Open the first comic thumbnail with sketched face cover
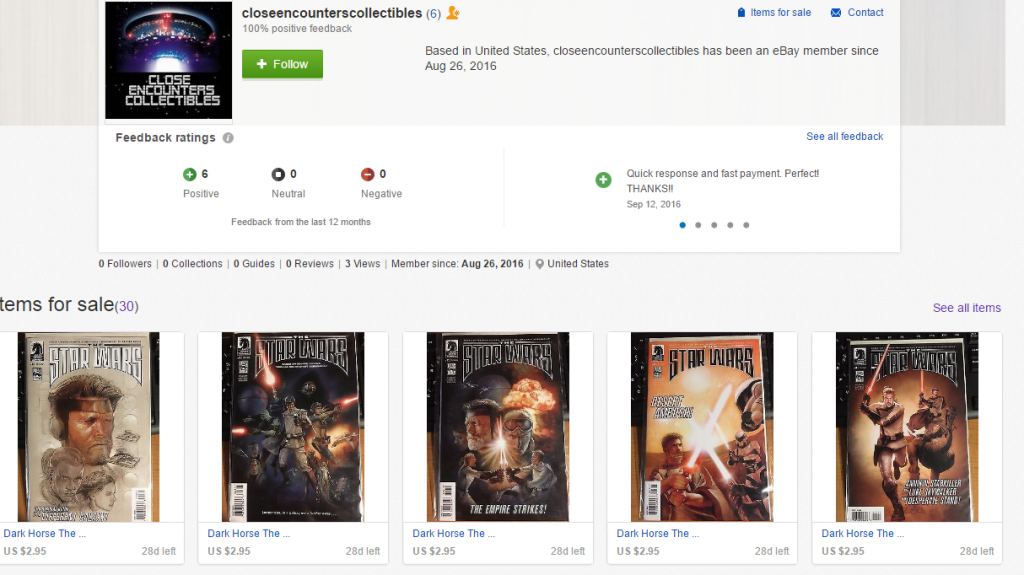 click(x=88, y=427)
